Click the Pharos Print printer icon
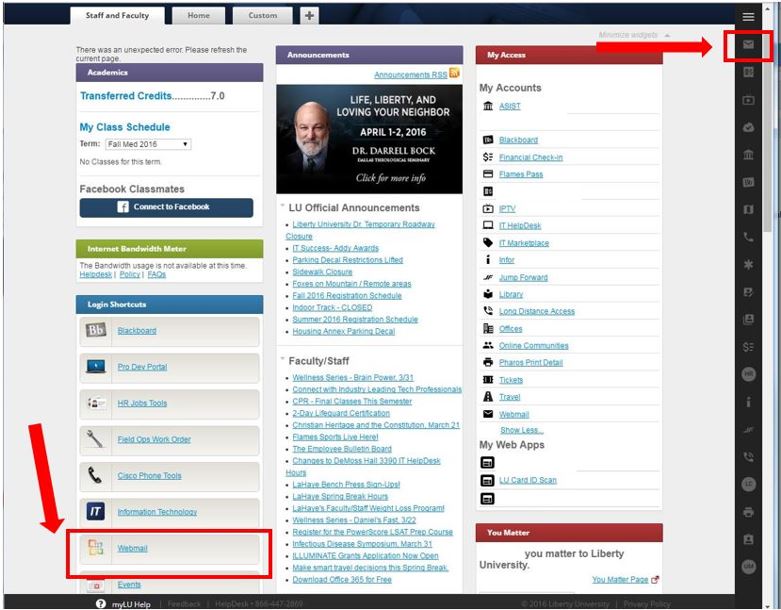This screenshot has height=610, width=781. click(x=488, y=362)
